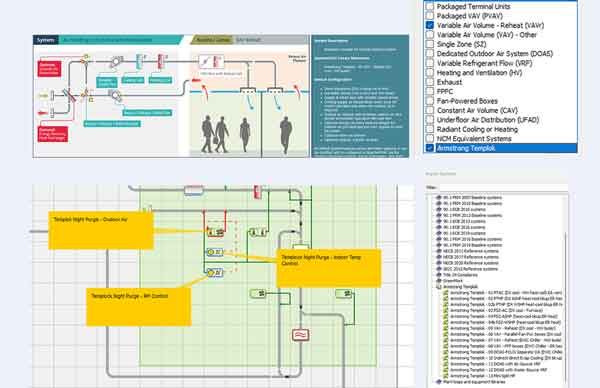600x388 pixels.
Task: Enable Underfloor Air Distribution (UFAD) checkbox
Action: 430,120
